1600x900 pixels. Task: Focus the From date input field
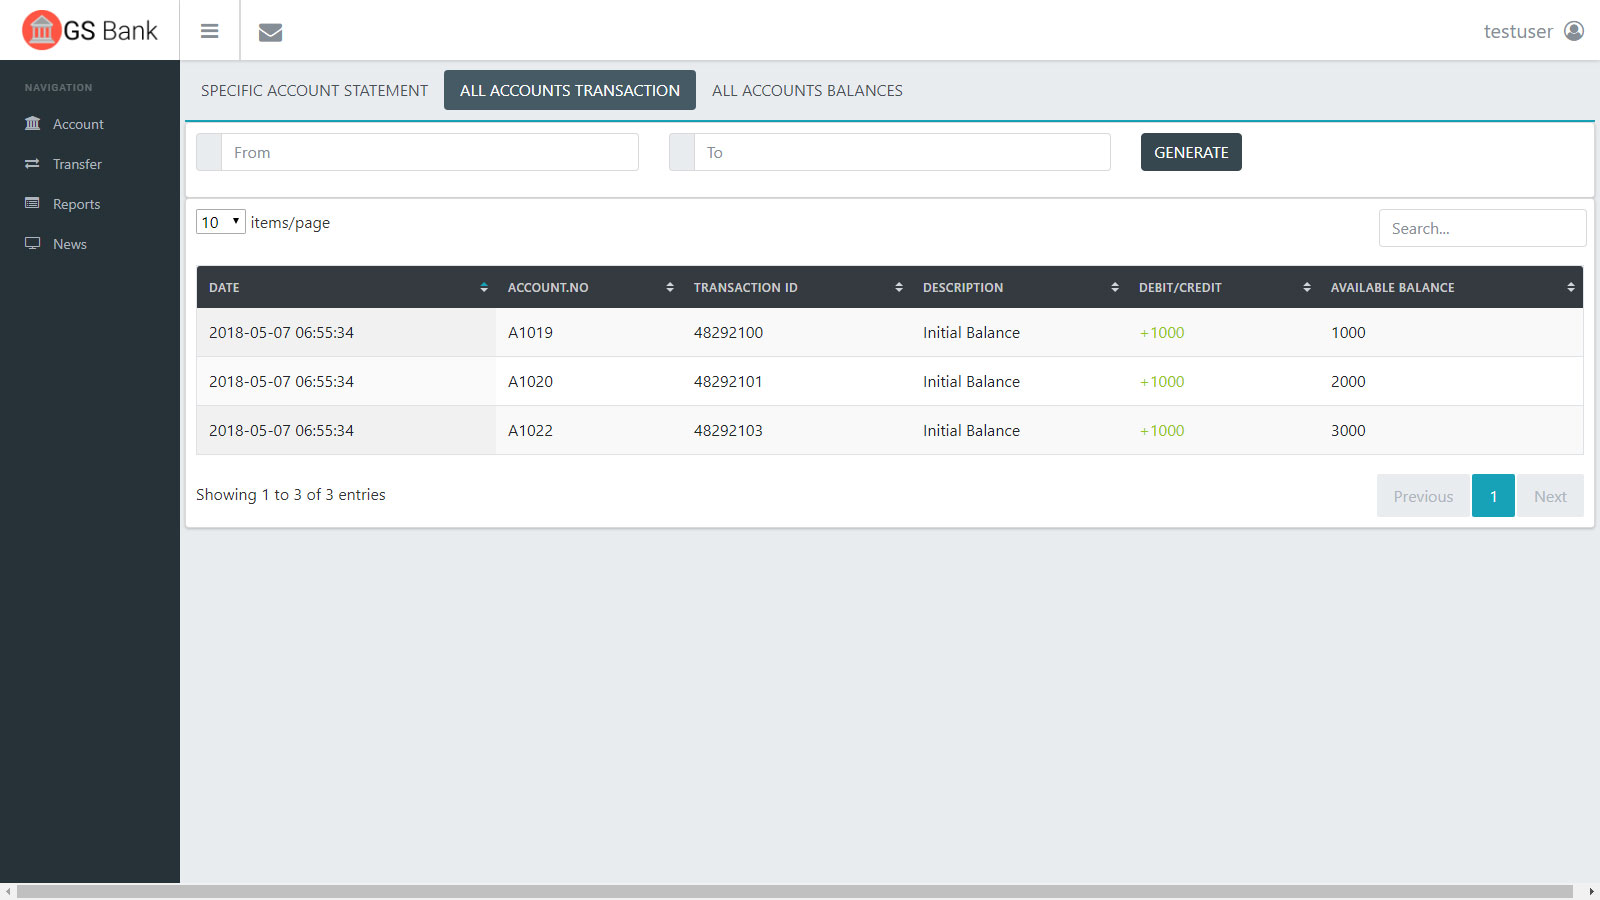[x=429, y=153]
